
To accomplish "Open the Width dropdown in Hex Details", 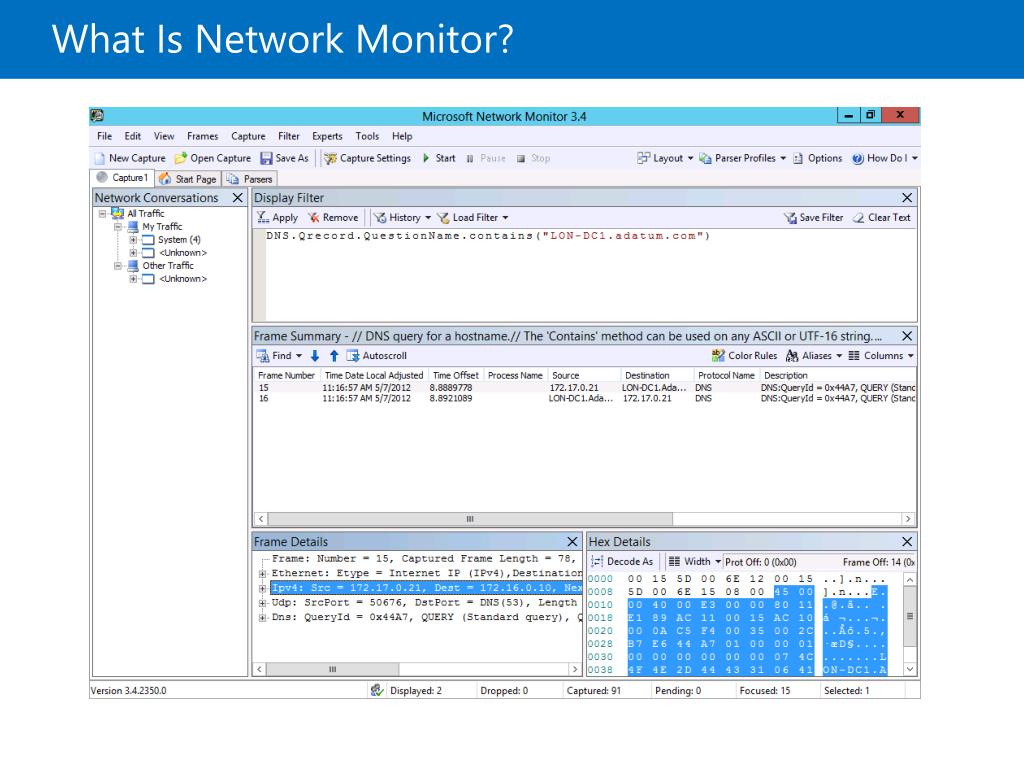I will (x=694, y=562).
